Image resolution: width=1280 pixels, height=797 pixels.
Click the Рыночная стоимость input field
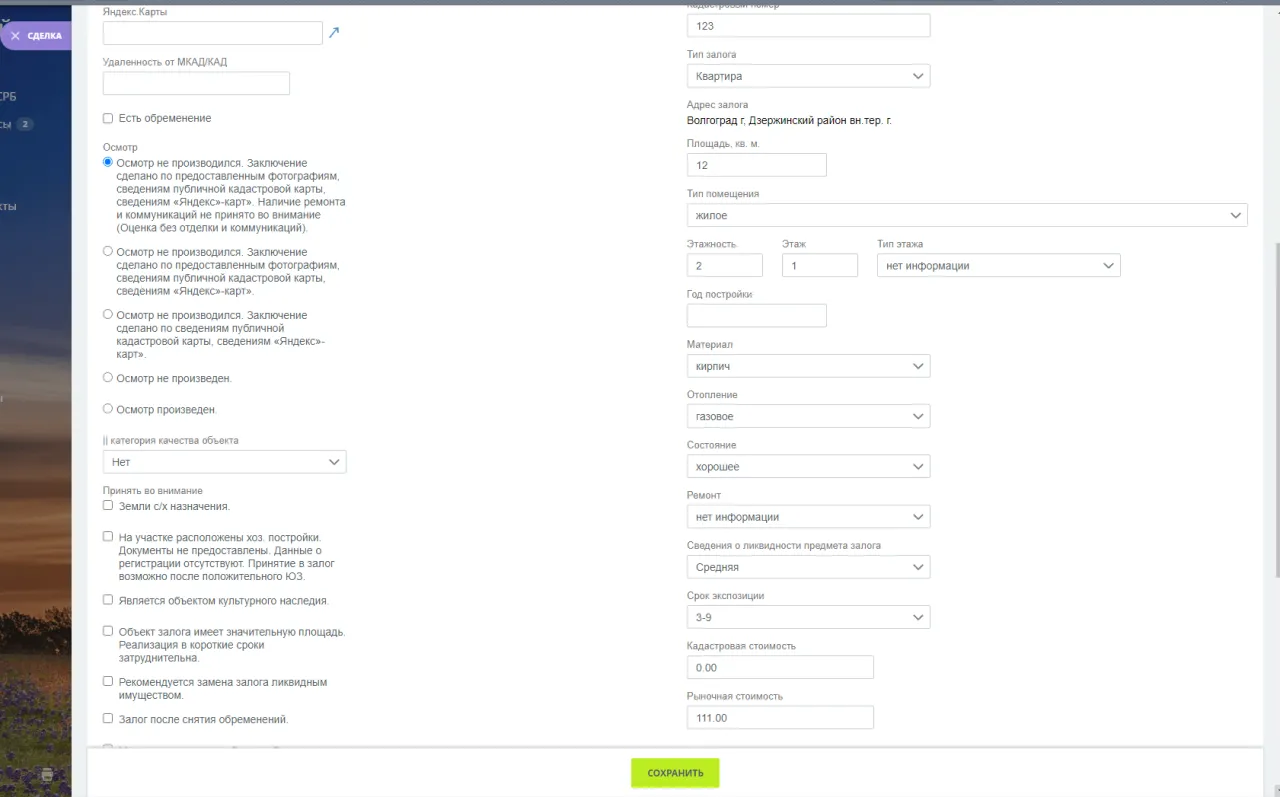(780, 718)
